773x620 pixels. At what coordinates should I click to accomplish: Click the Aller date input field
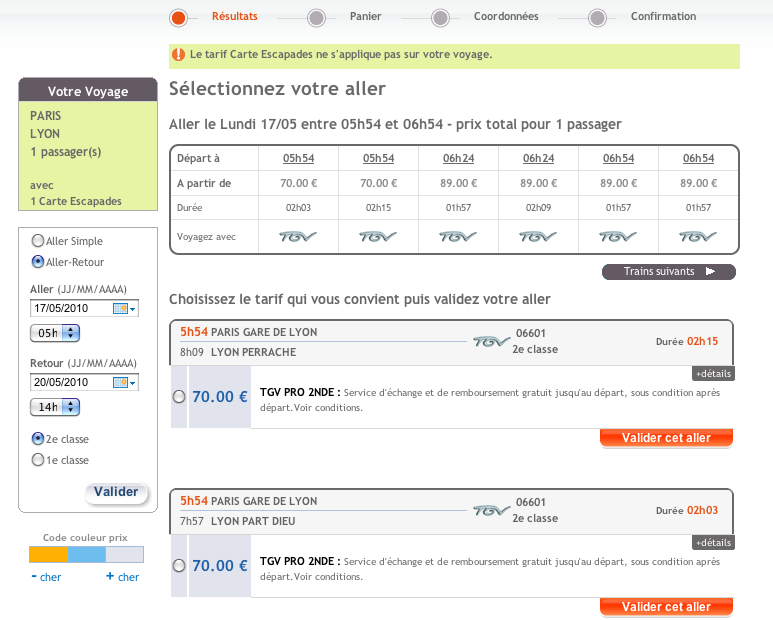(x=71, y=308)
